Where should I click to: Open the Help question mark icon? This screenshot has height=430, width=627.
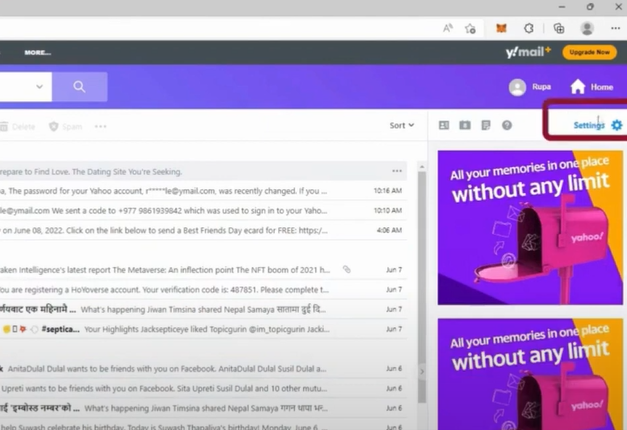click(507, 125)
